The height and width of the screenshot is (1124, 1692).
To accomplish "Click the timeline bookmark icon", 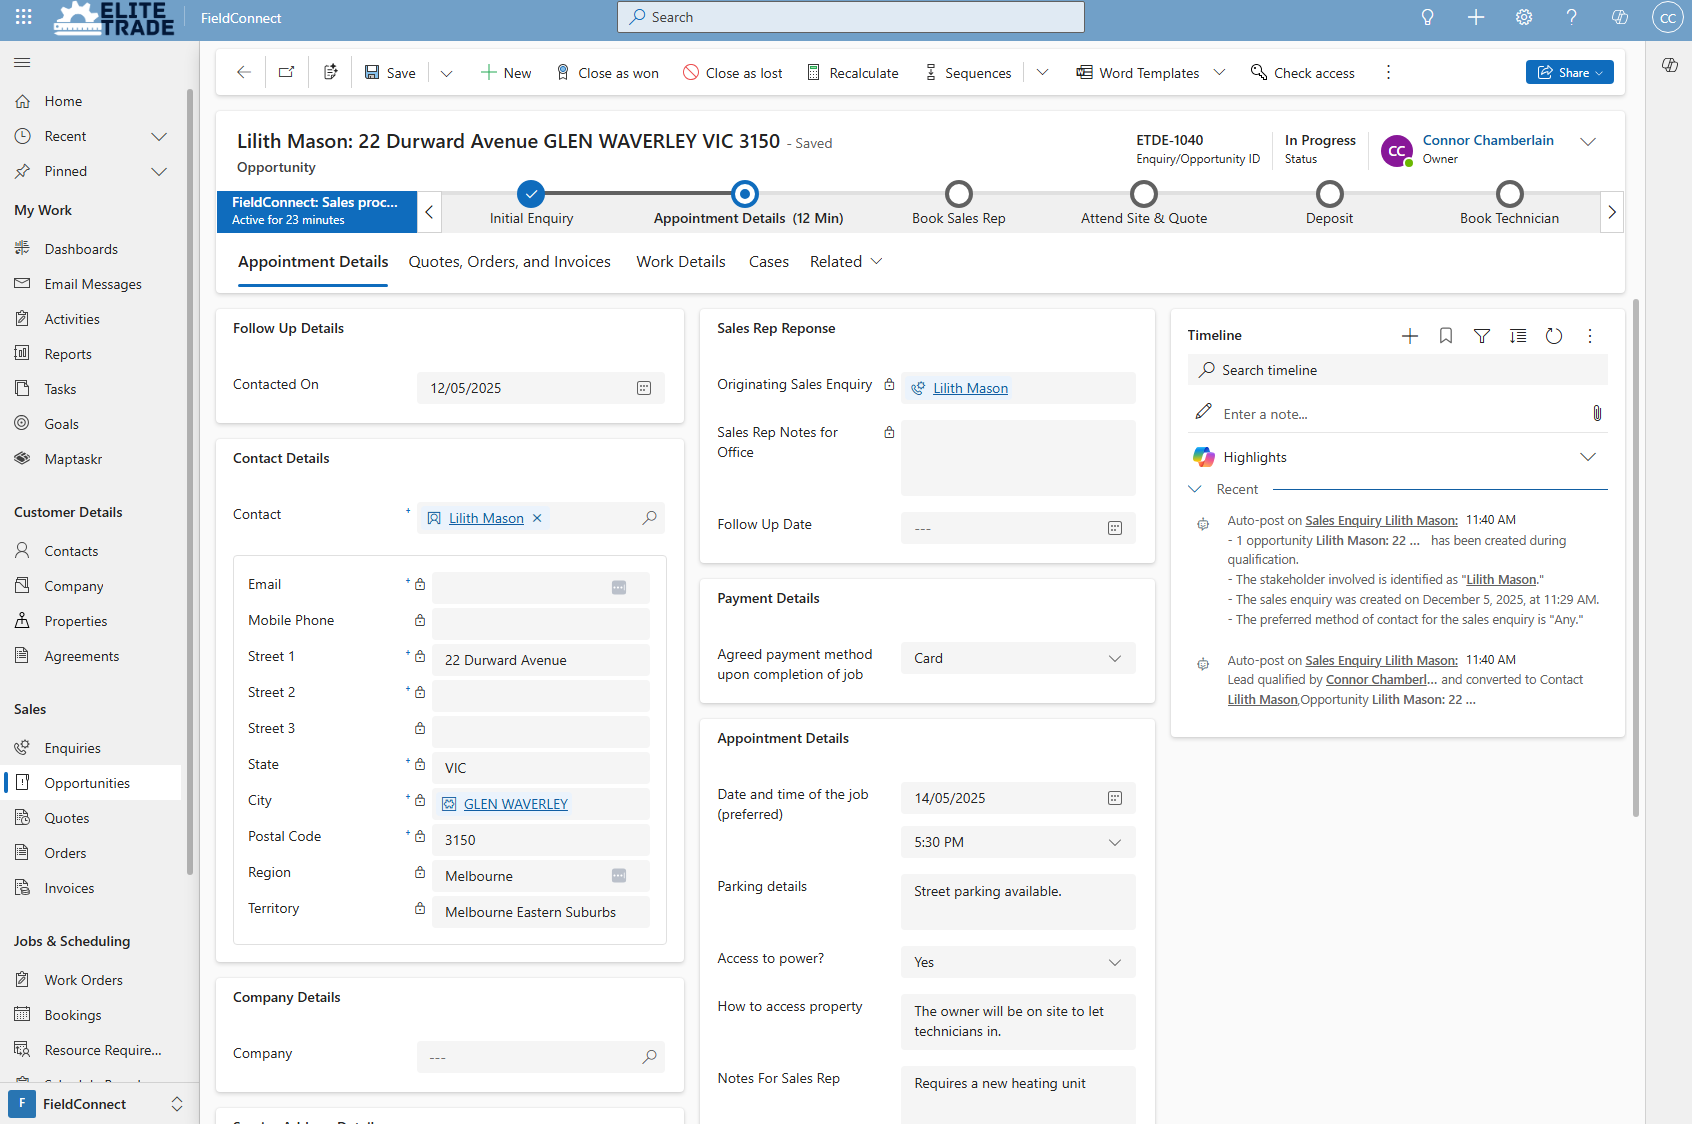I will (x=1446, y=336).
